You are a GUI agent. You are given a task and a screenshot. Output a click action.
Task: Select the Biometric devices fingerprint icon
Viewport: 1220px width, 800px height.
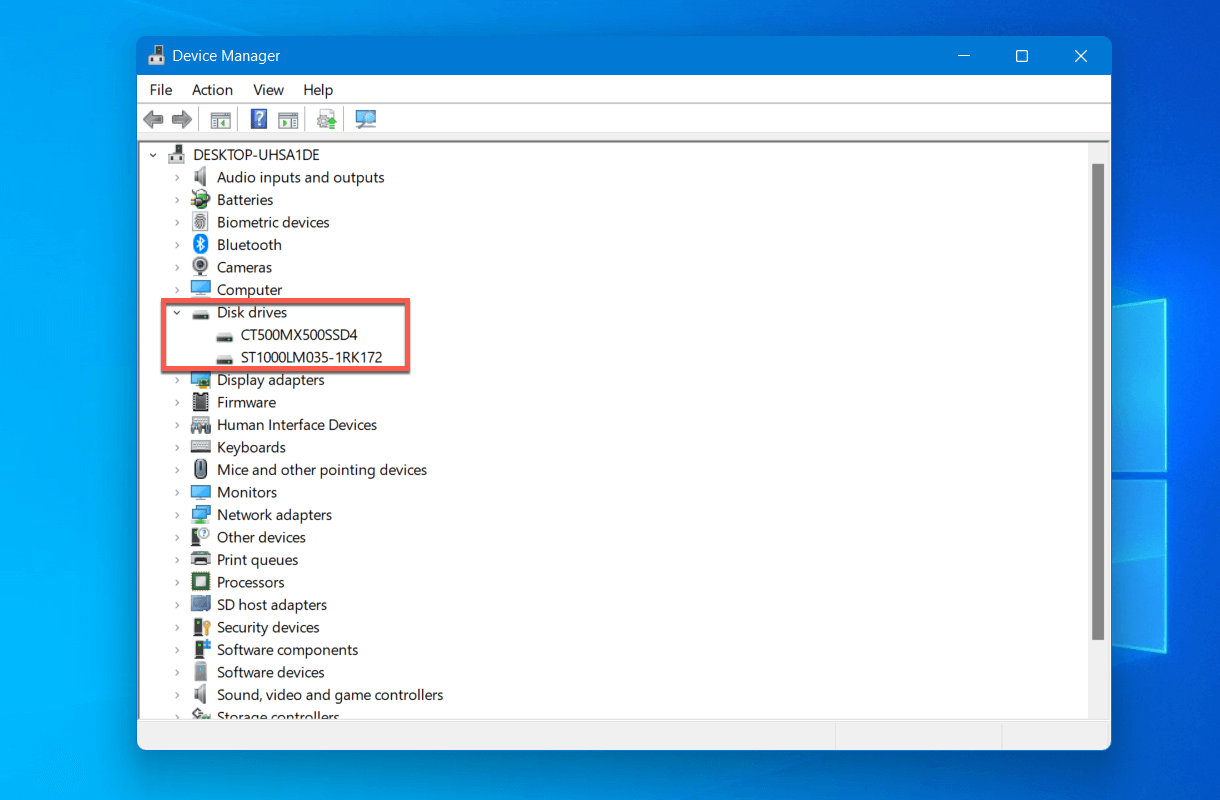click(201, 222)
